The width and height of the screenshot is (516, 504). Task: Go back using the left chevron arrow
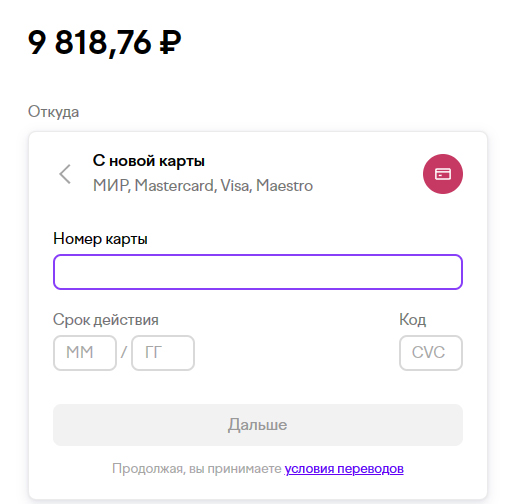[x=65, y=174]
